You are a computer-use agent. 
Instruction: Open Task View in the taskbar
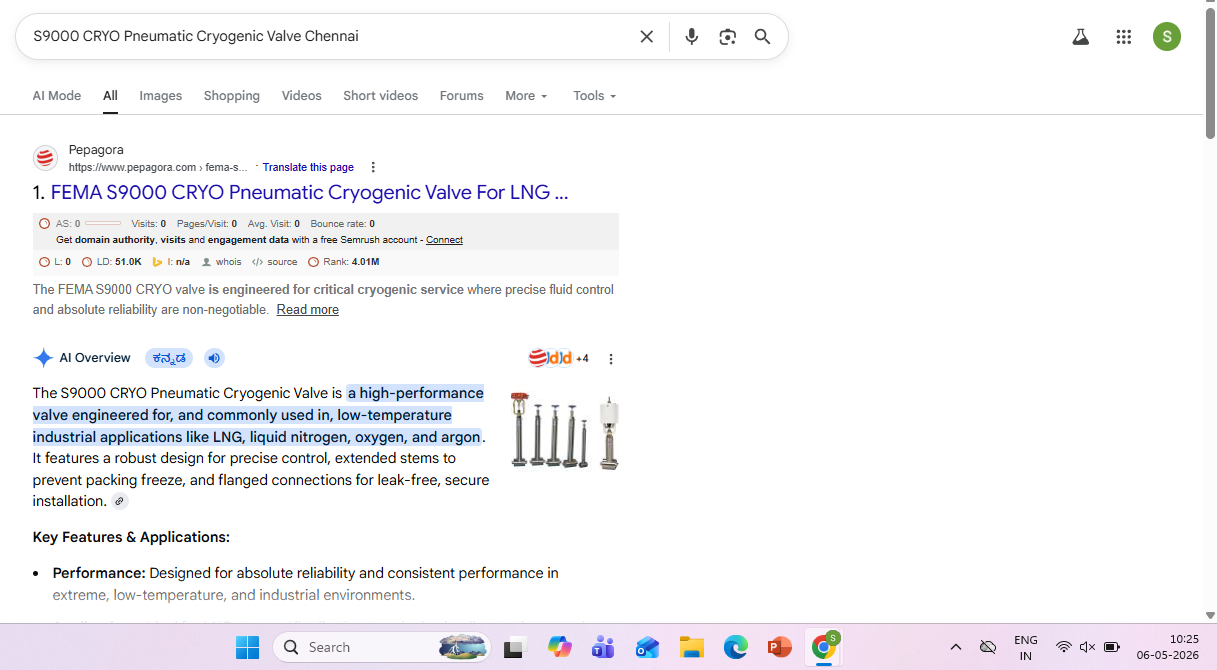coord(514,647)
